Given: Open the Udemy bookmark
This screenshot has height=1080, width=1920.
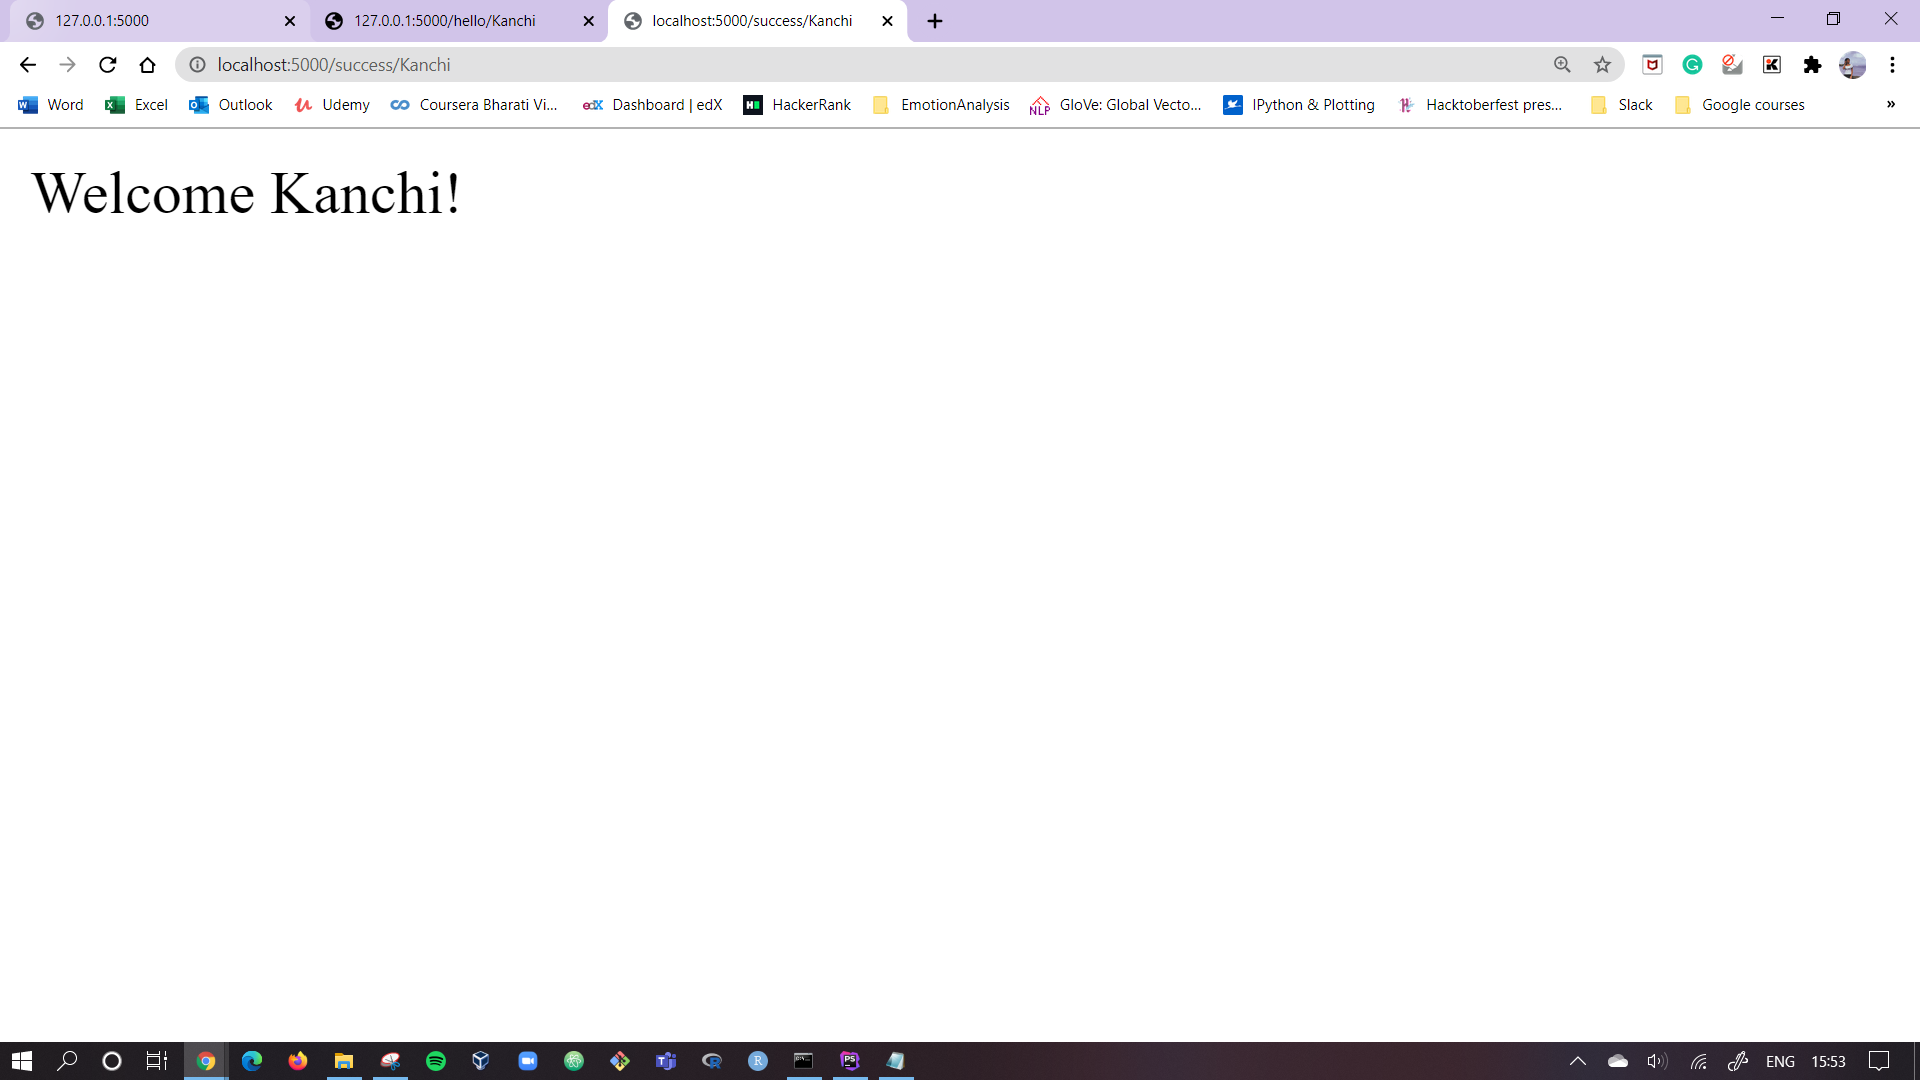Looking at the screenshot, I should [332, 105].
